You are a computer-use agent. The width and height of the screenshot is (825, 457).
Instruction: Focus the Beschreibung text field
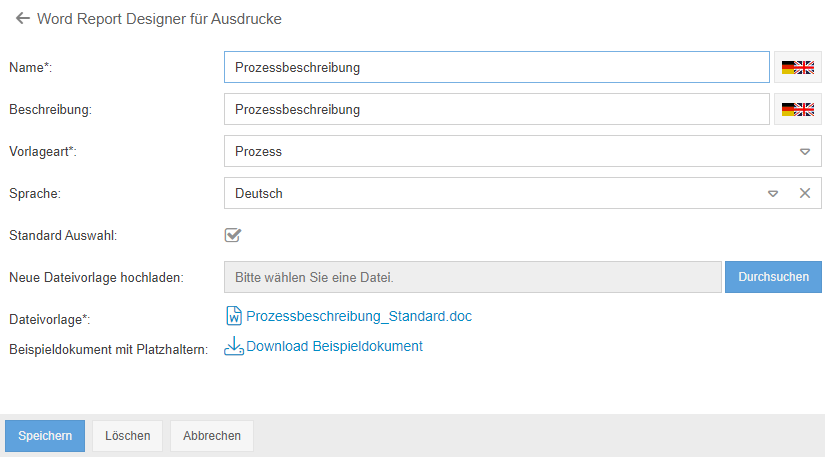pyautogui.click(x=496, y=109)
